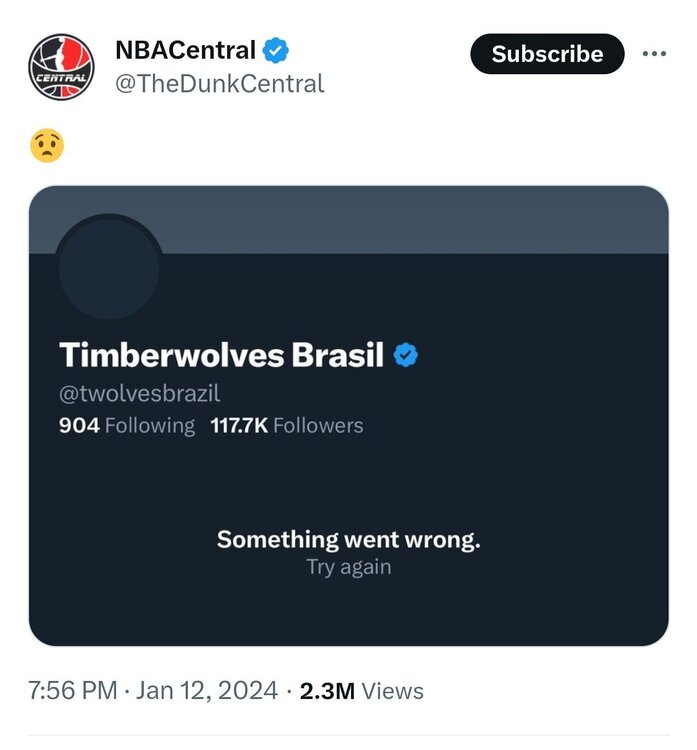The height and width of the screenshot is (750, 697).
Task: Open the three-dot more options menu
Action: pyautogui.click(x=654, y=53)
